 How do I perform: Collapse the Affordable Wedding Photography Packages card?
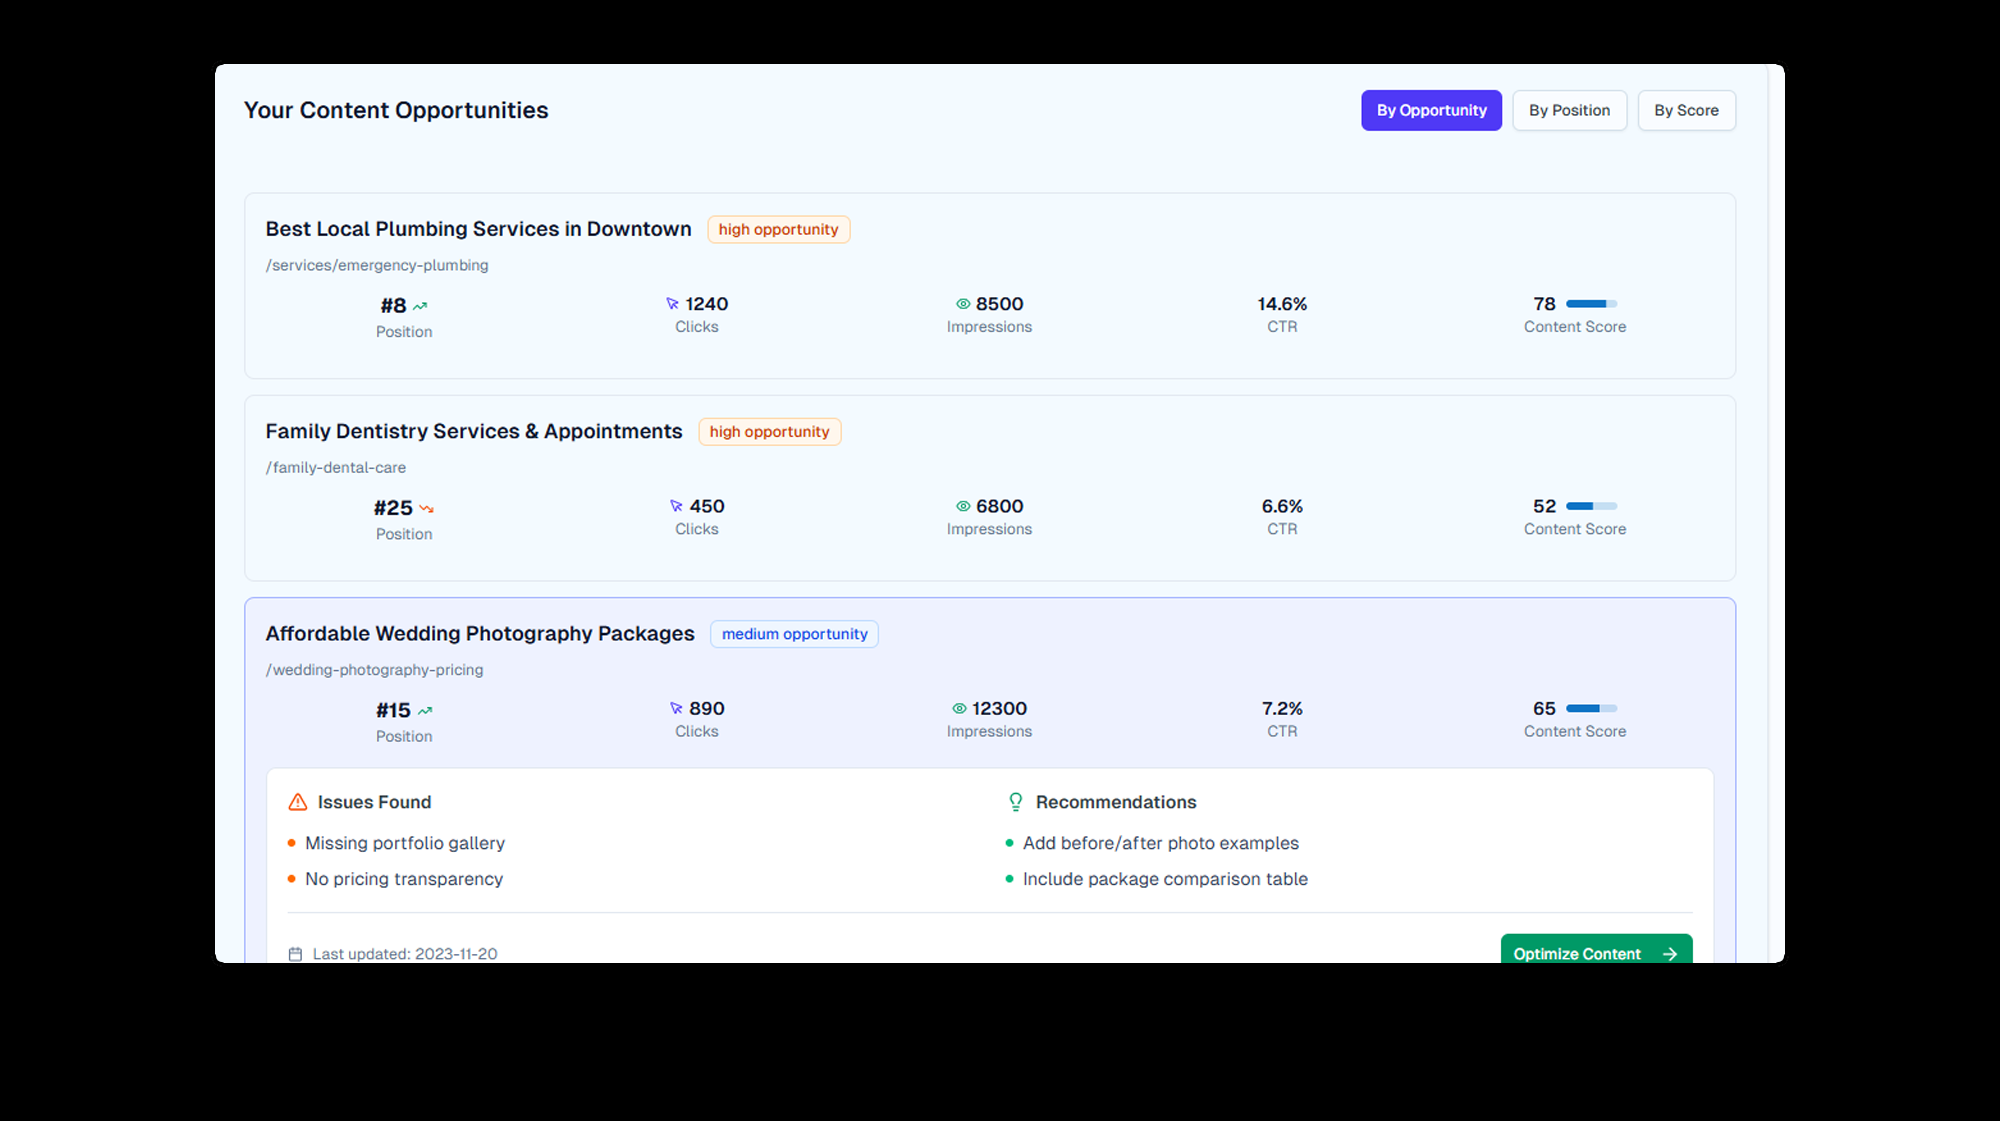(x=479, y=634)
